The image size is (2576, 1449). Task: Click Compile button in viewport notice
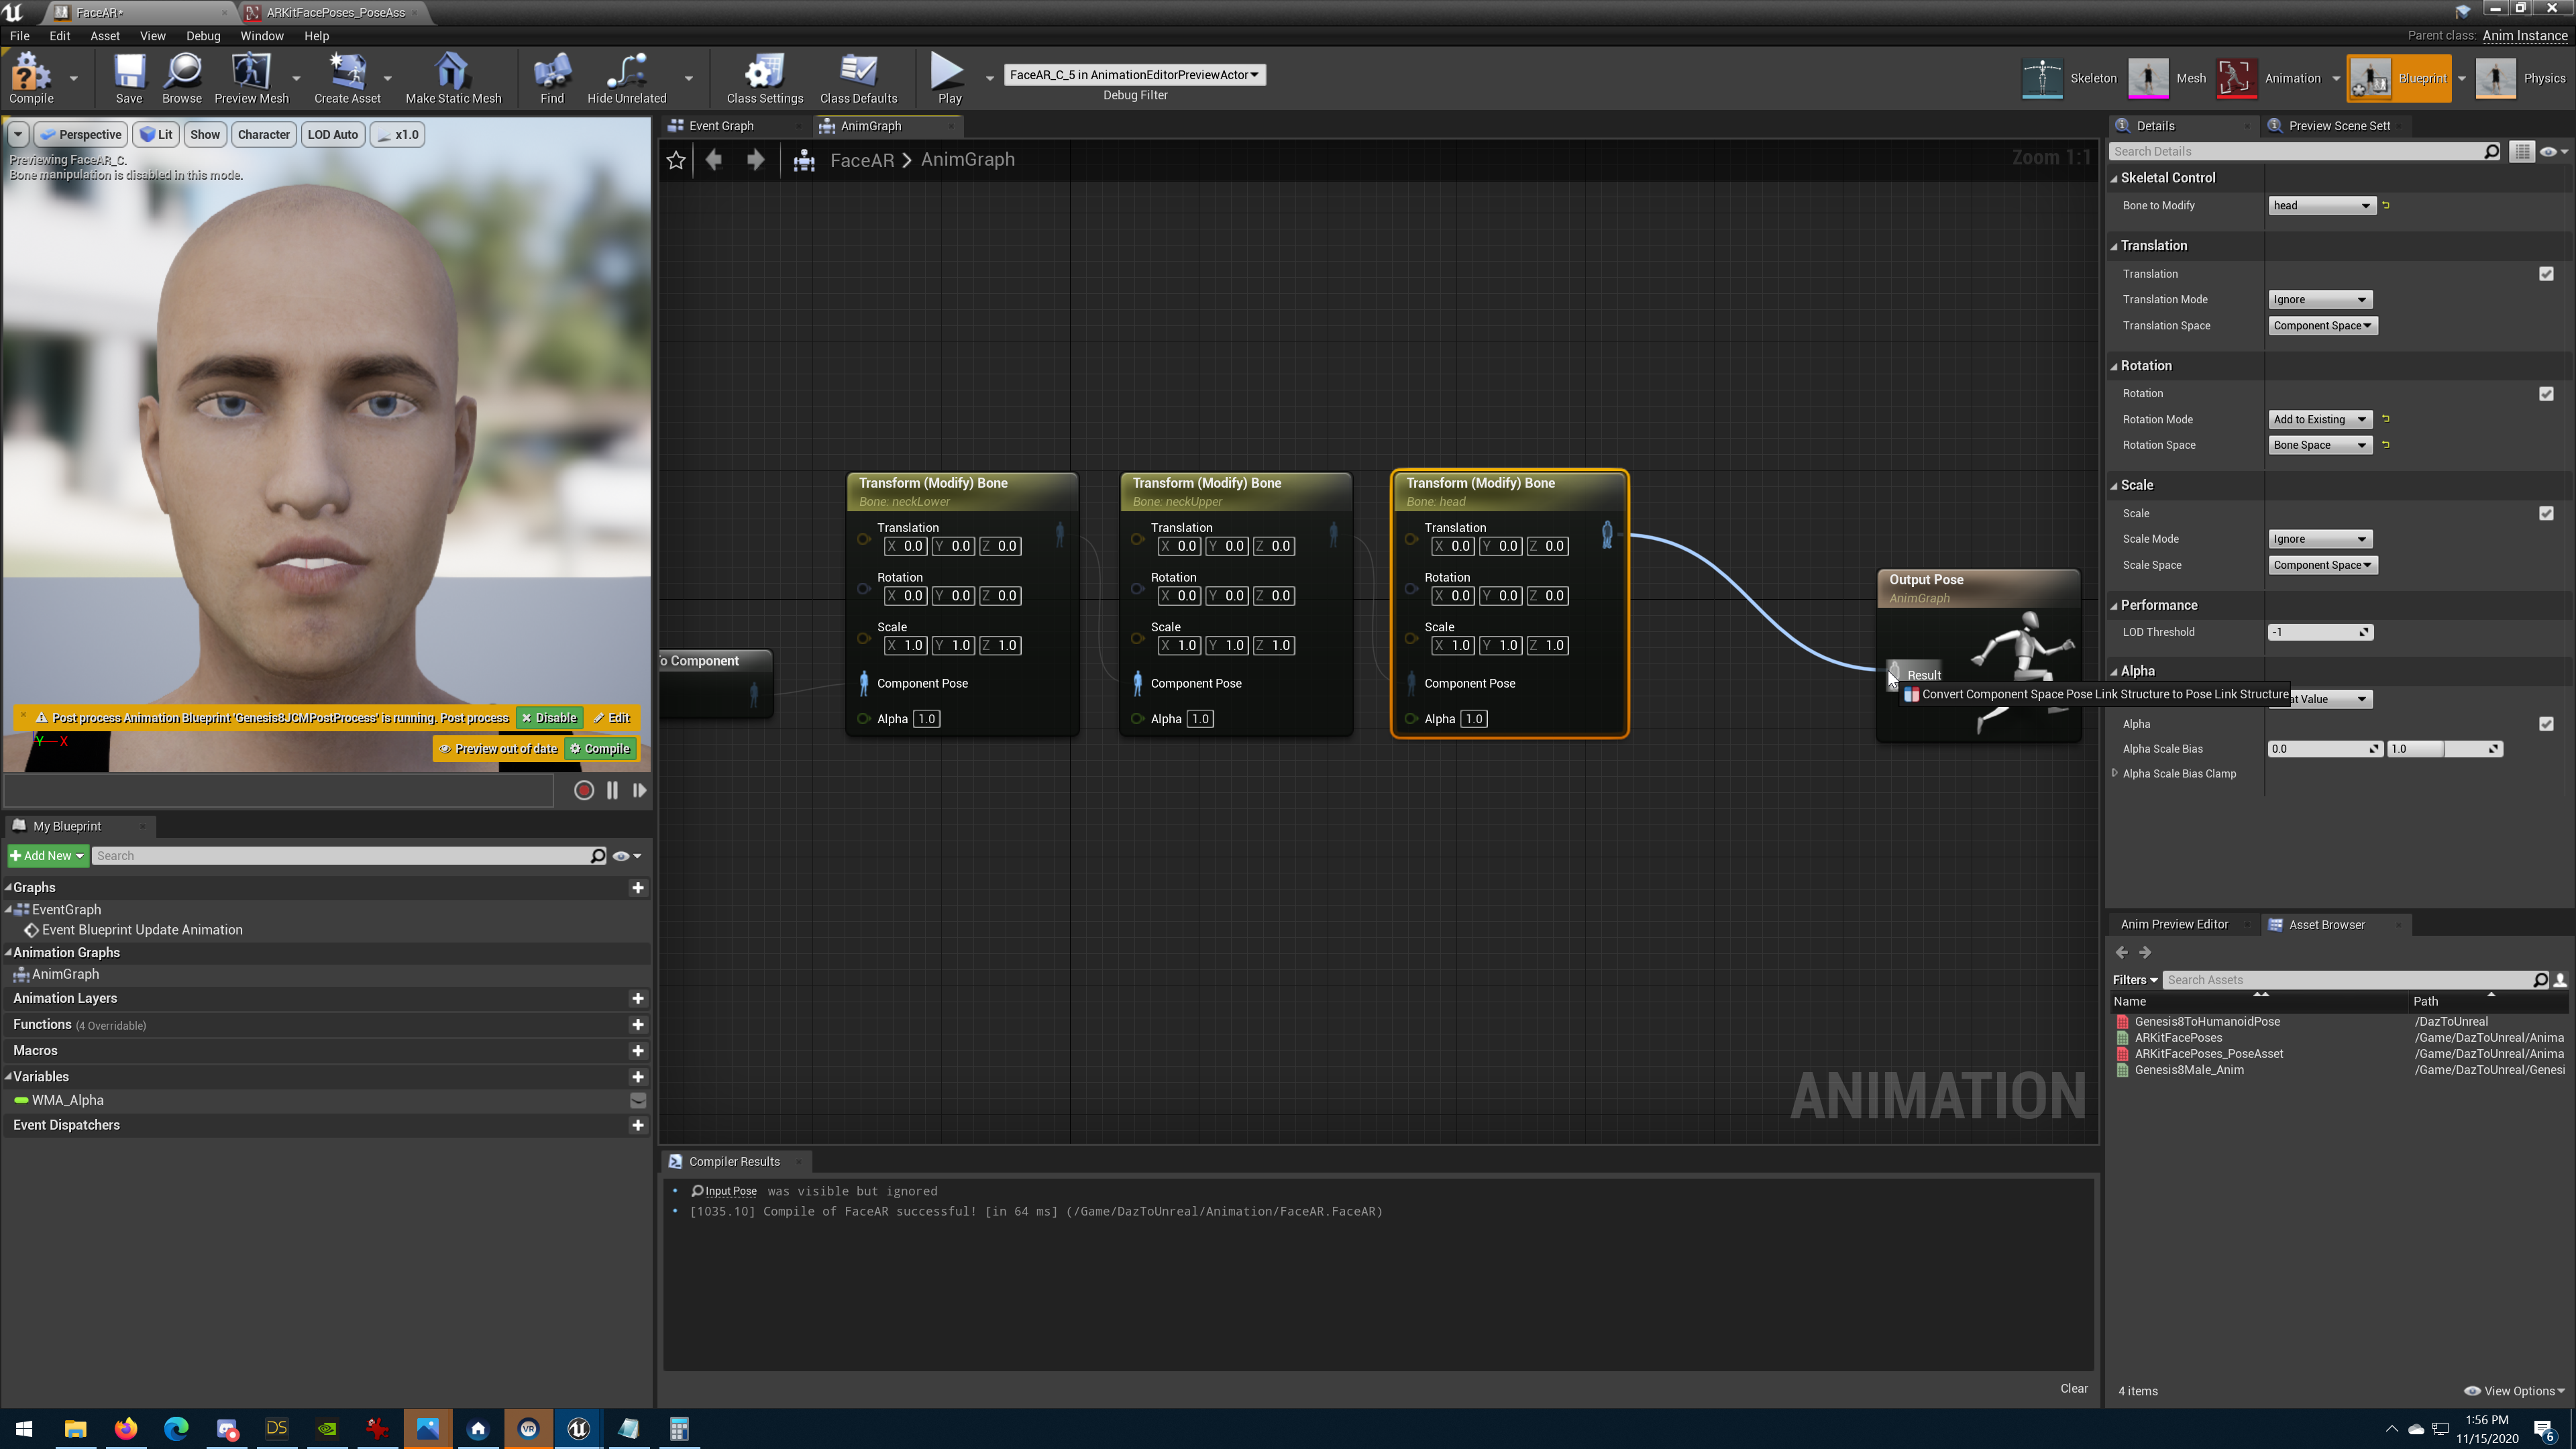point(600,748)
